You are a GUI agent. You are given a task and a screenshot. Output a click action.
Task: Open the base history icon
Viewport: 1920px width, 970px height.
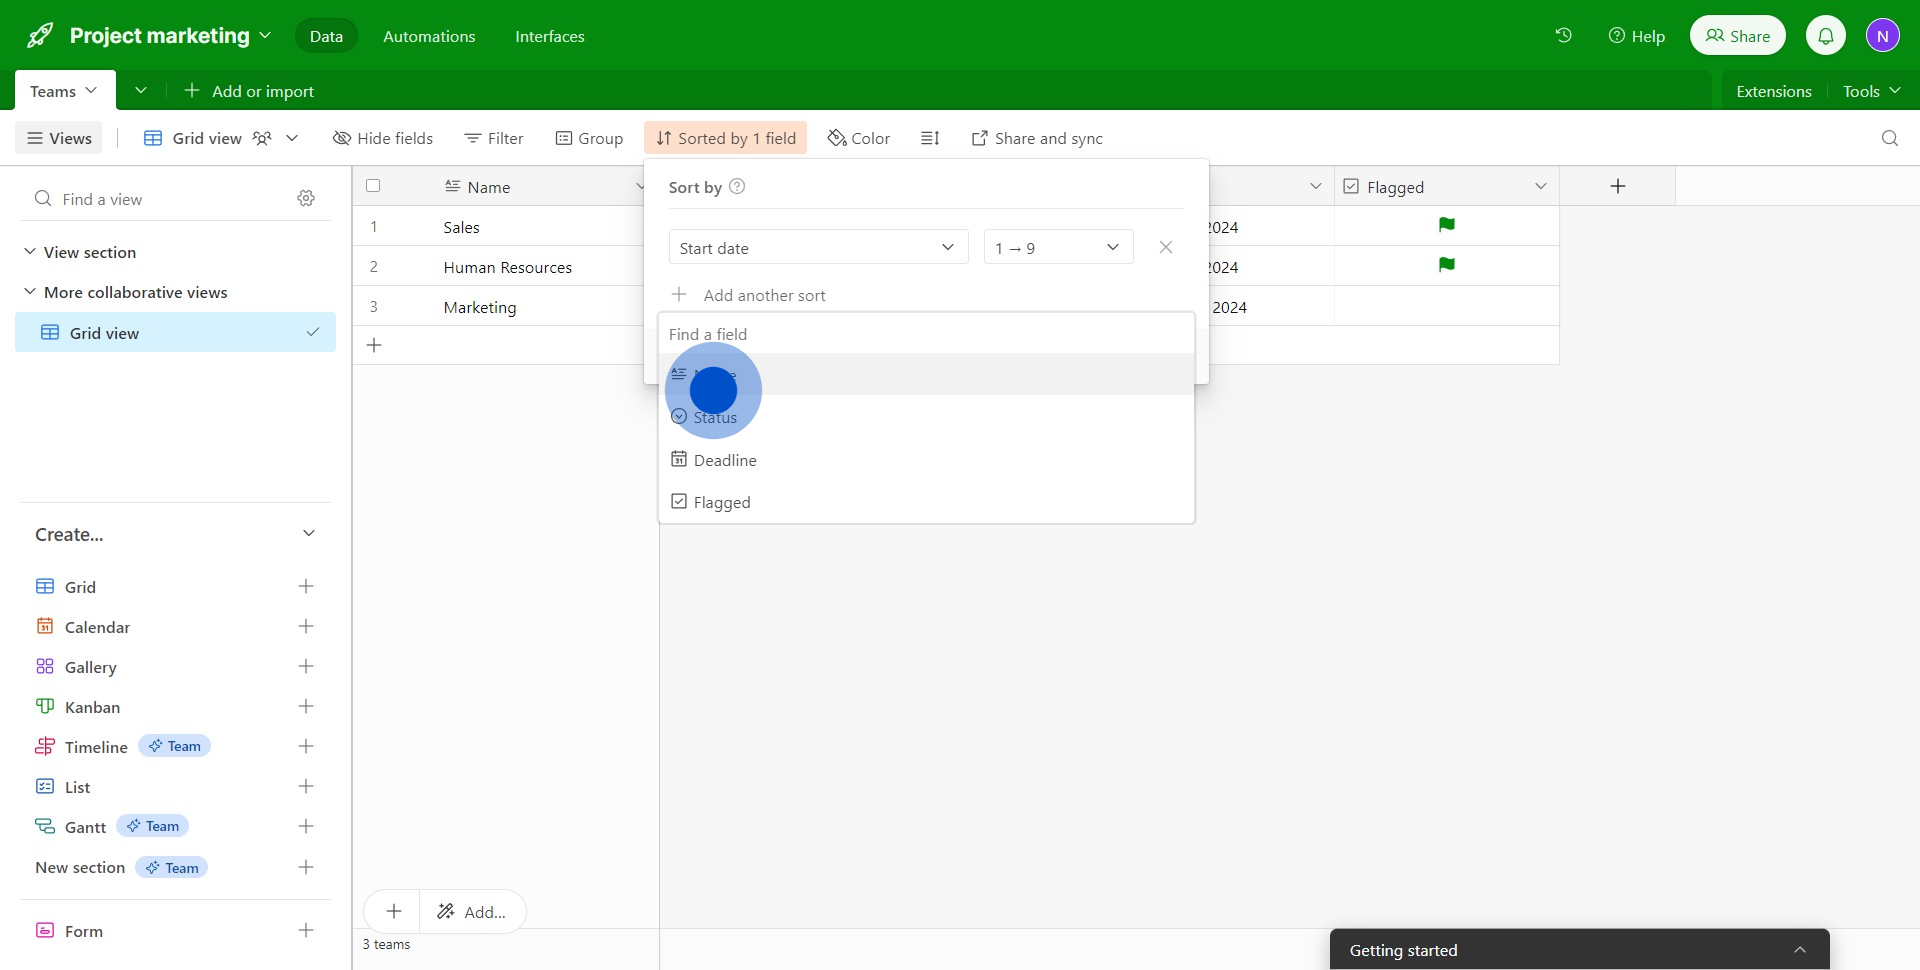coord(1563,36)
